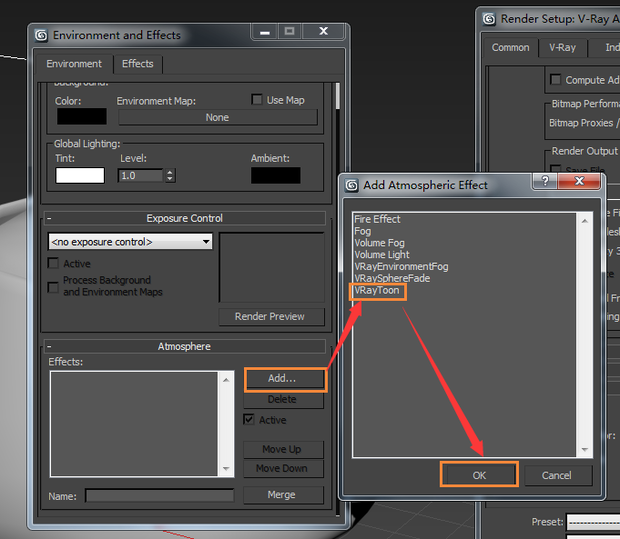Open the white Tint color swatch

pos(80,175)
